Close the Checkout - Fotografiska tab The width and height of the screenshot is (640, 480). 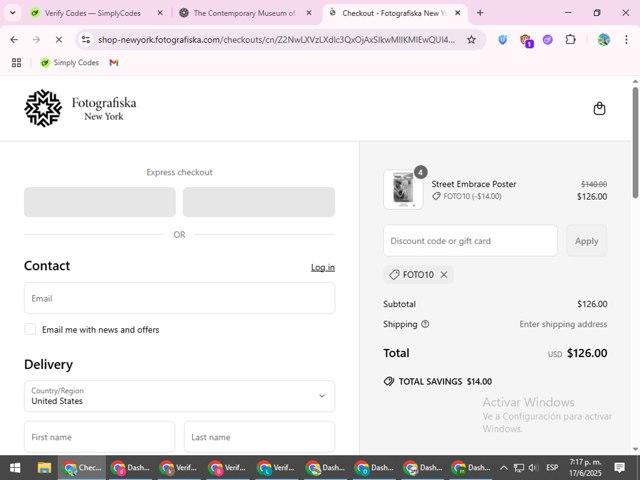coord(458,13)
